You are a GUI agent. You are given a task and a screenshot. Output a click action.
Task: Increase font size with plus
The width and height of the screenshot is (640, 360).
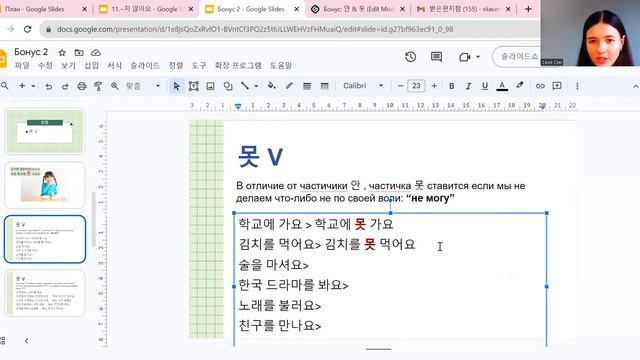[x=434, y=86]
